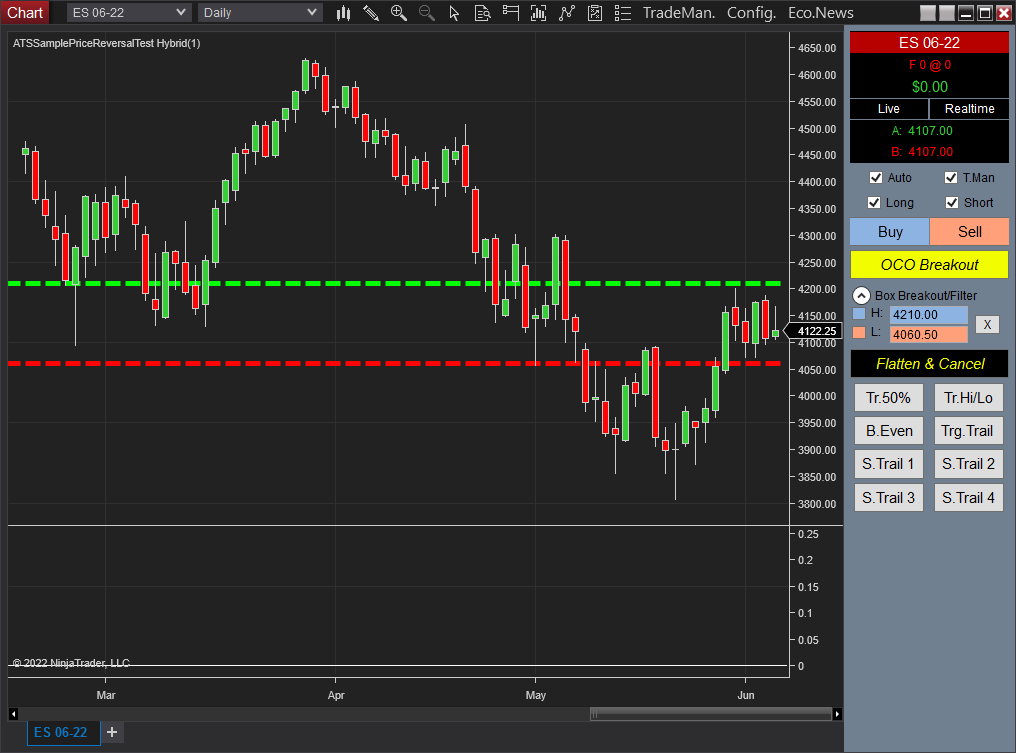Click the L price field 4060.50
Screen dimensions: 1016x753
(929, 335)
